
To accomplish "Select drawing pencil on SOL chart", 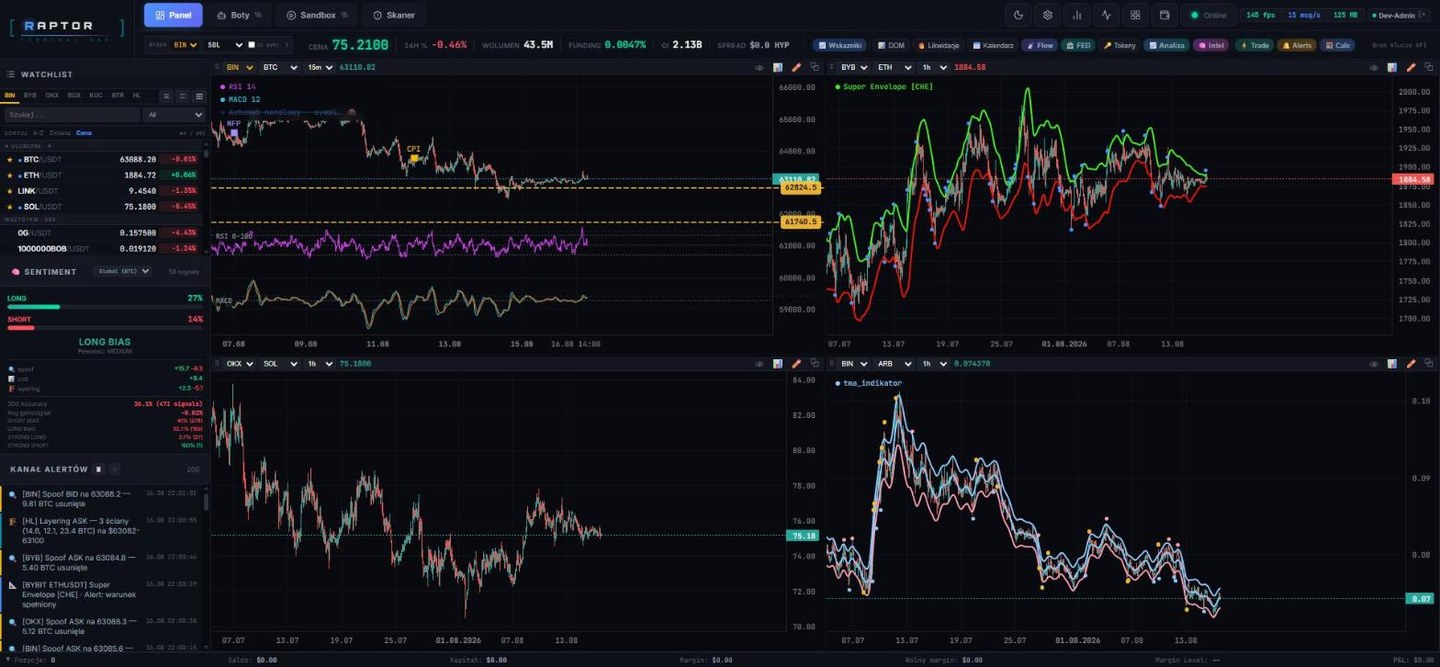I will 797,364.
